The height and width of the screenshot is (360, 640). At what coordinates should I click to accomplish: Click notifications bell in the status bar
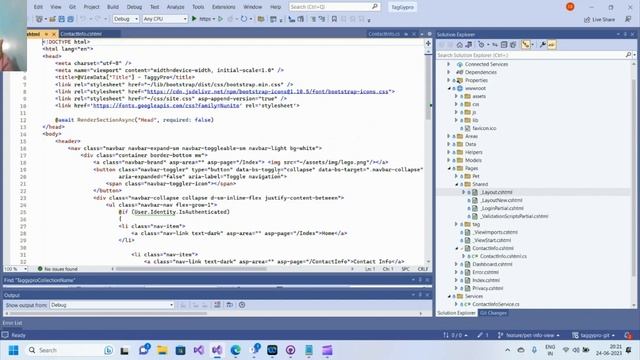tap(628, 335)
